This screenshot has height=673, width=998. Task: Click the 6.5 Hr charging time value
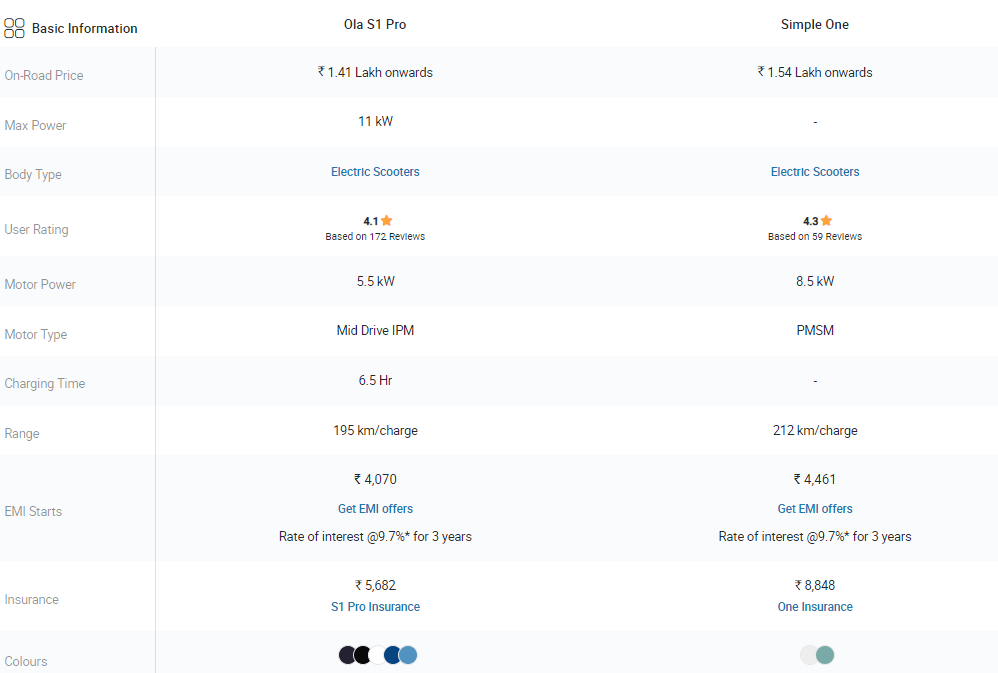point(375,380)
